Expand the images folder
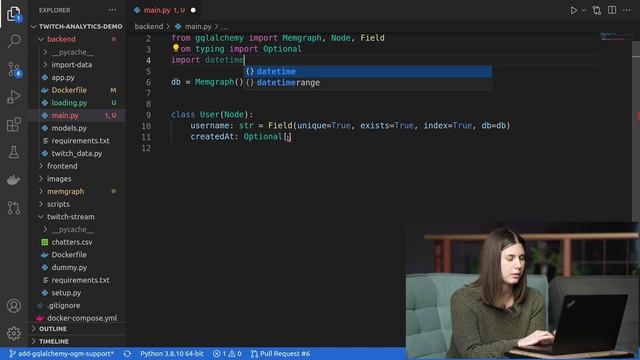This screenshot has width=640, height=360. click(x=77, y=179)
